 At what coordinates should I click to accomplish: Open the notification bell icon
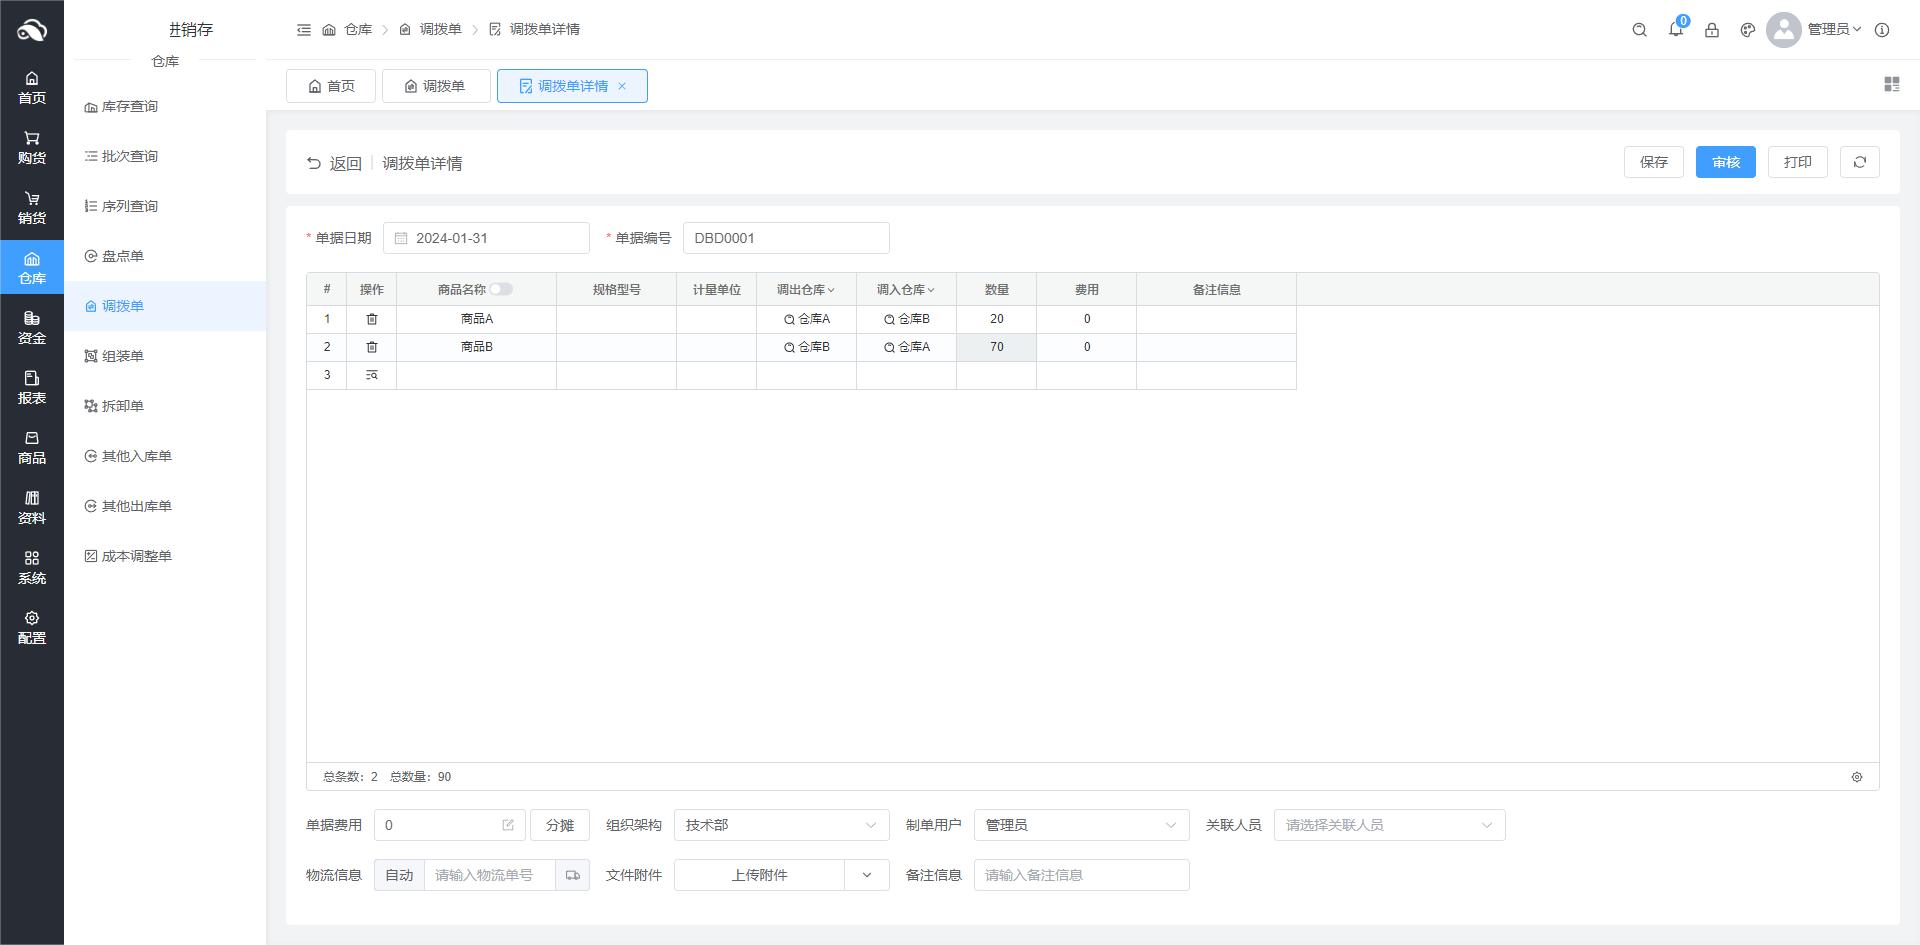[1676, 30]
